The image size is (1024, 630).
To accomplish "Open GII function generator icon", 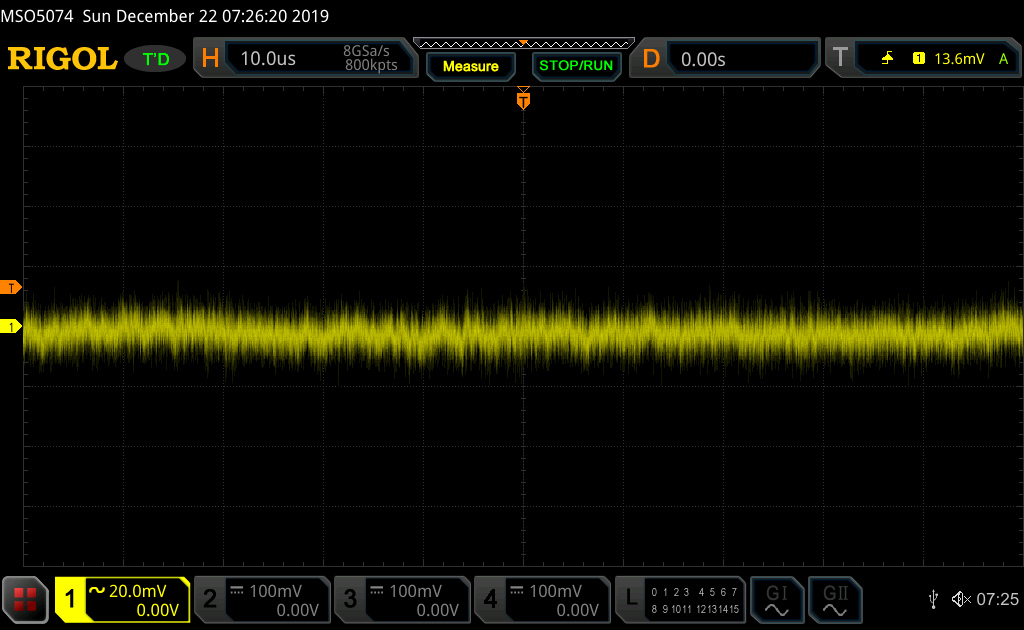I will click(835, 600).
